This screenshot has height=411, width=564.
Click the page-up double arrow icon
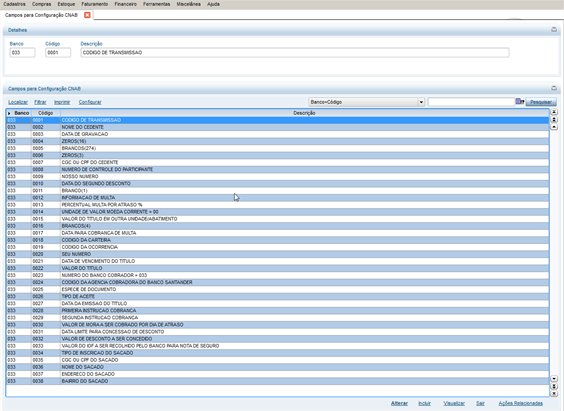click(x=554, y=119)
